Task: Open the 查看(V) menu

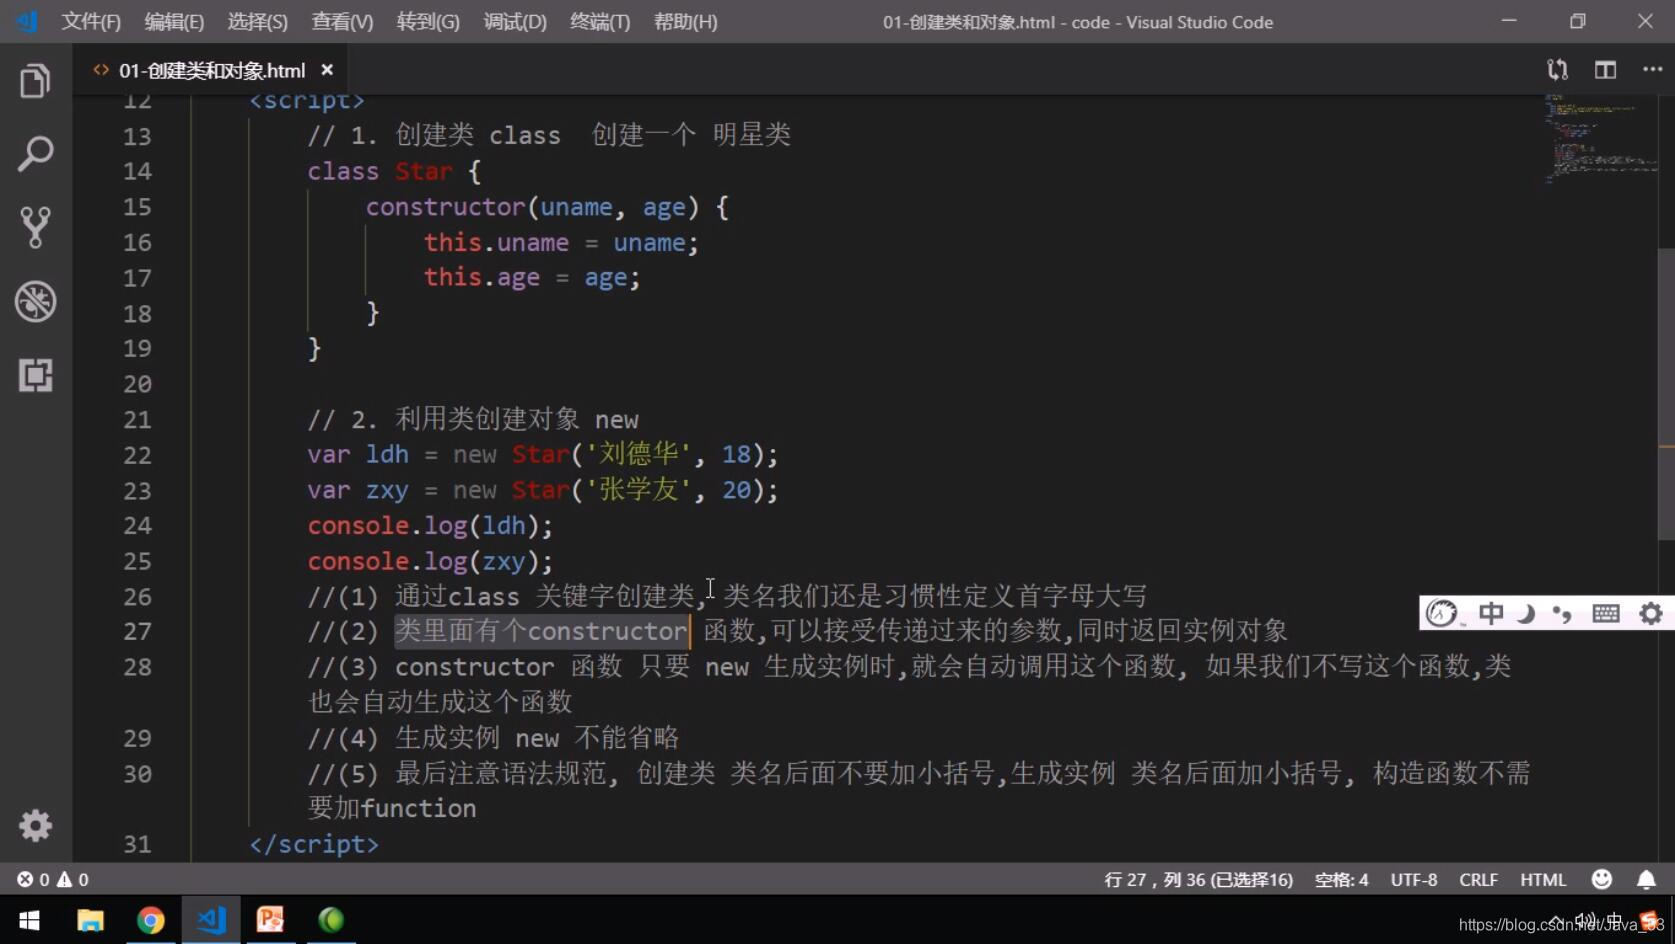Action: tap(342, 21)
